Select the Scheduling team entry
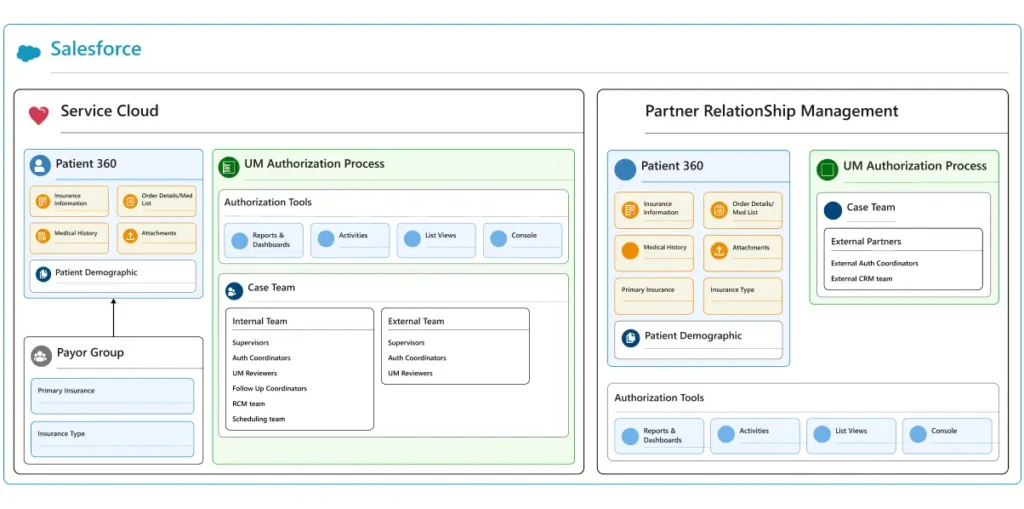Screen dimensions: 1024x509 coord(259,419)
